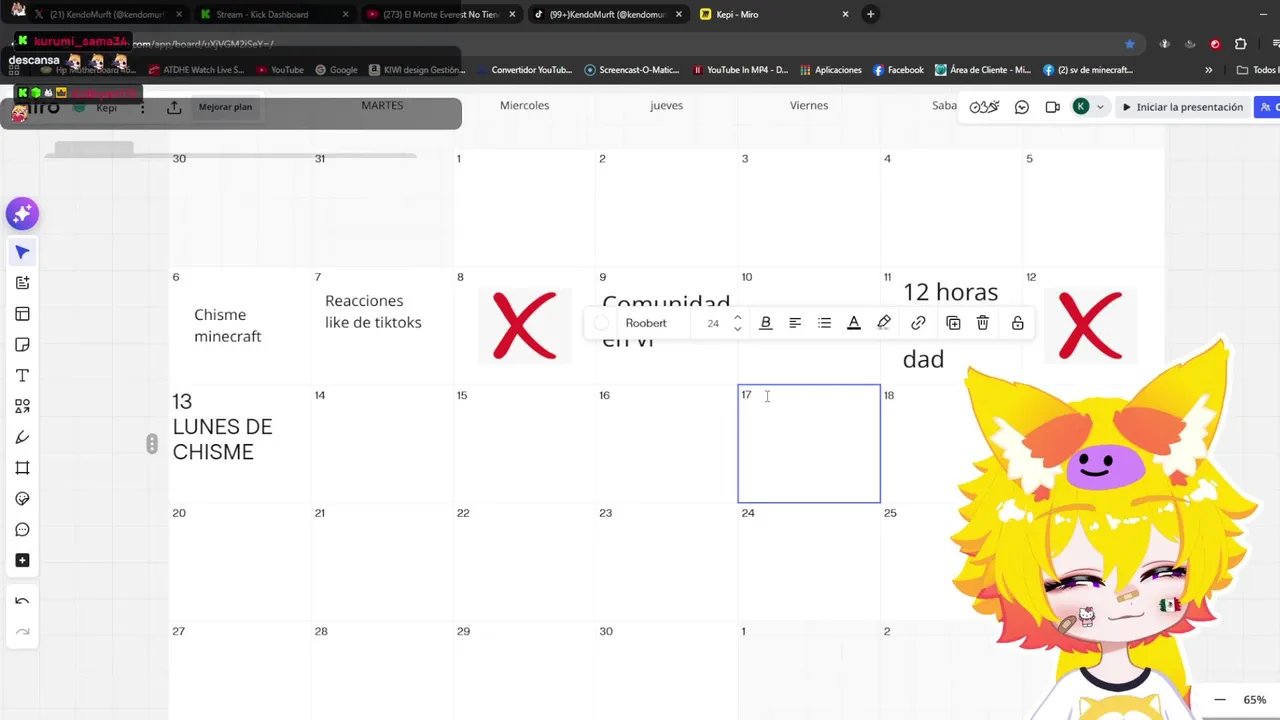Increase font size with up arrow

click(738, 318)
